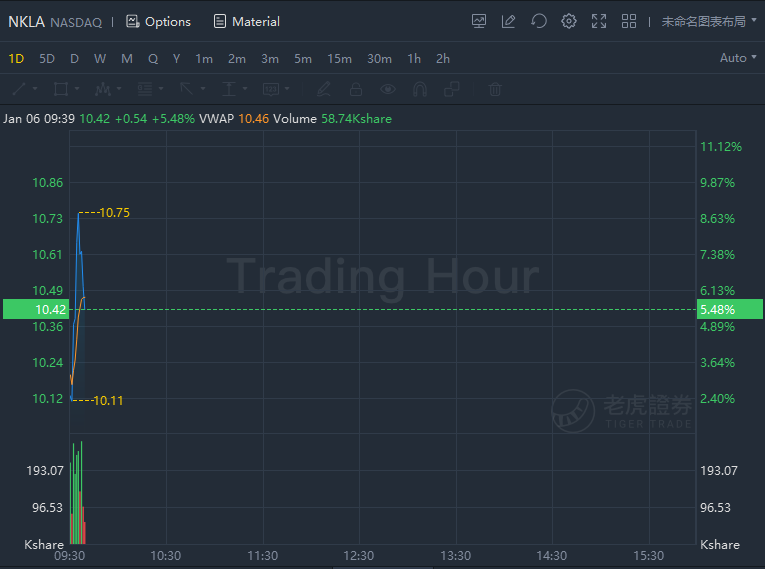Switch to the daily D timeframe
Viewport: 765px width, 569px height.
74,59
